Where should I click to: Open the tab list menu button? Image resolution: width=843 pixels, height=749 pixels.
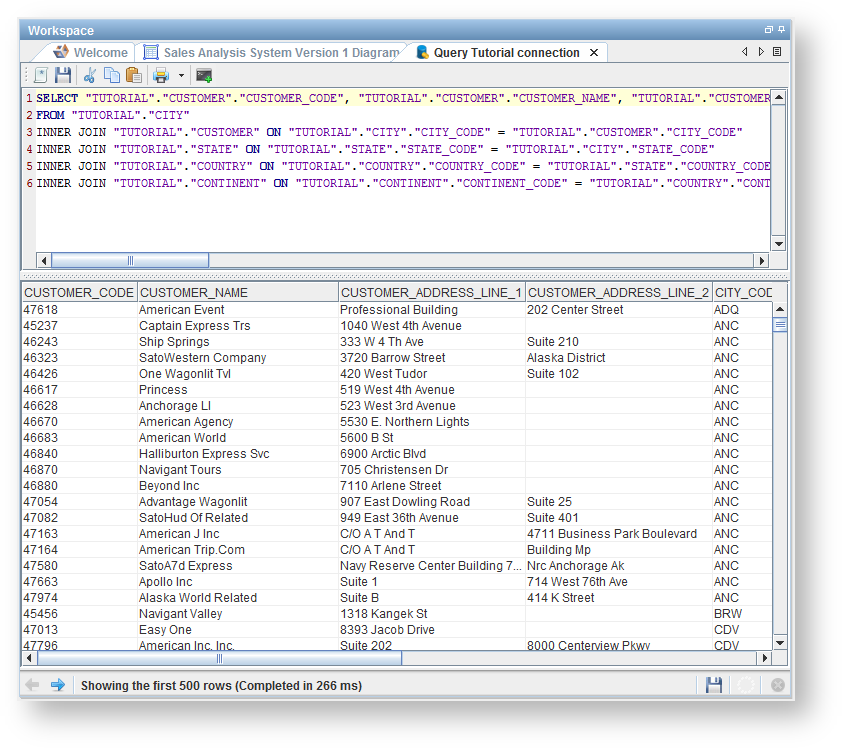click(x=777, y=52)
